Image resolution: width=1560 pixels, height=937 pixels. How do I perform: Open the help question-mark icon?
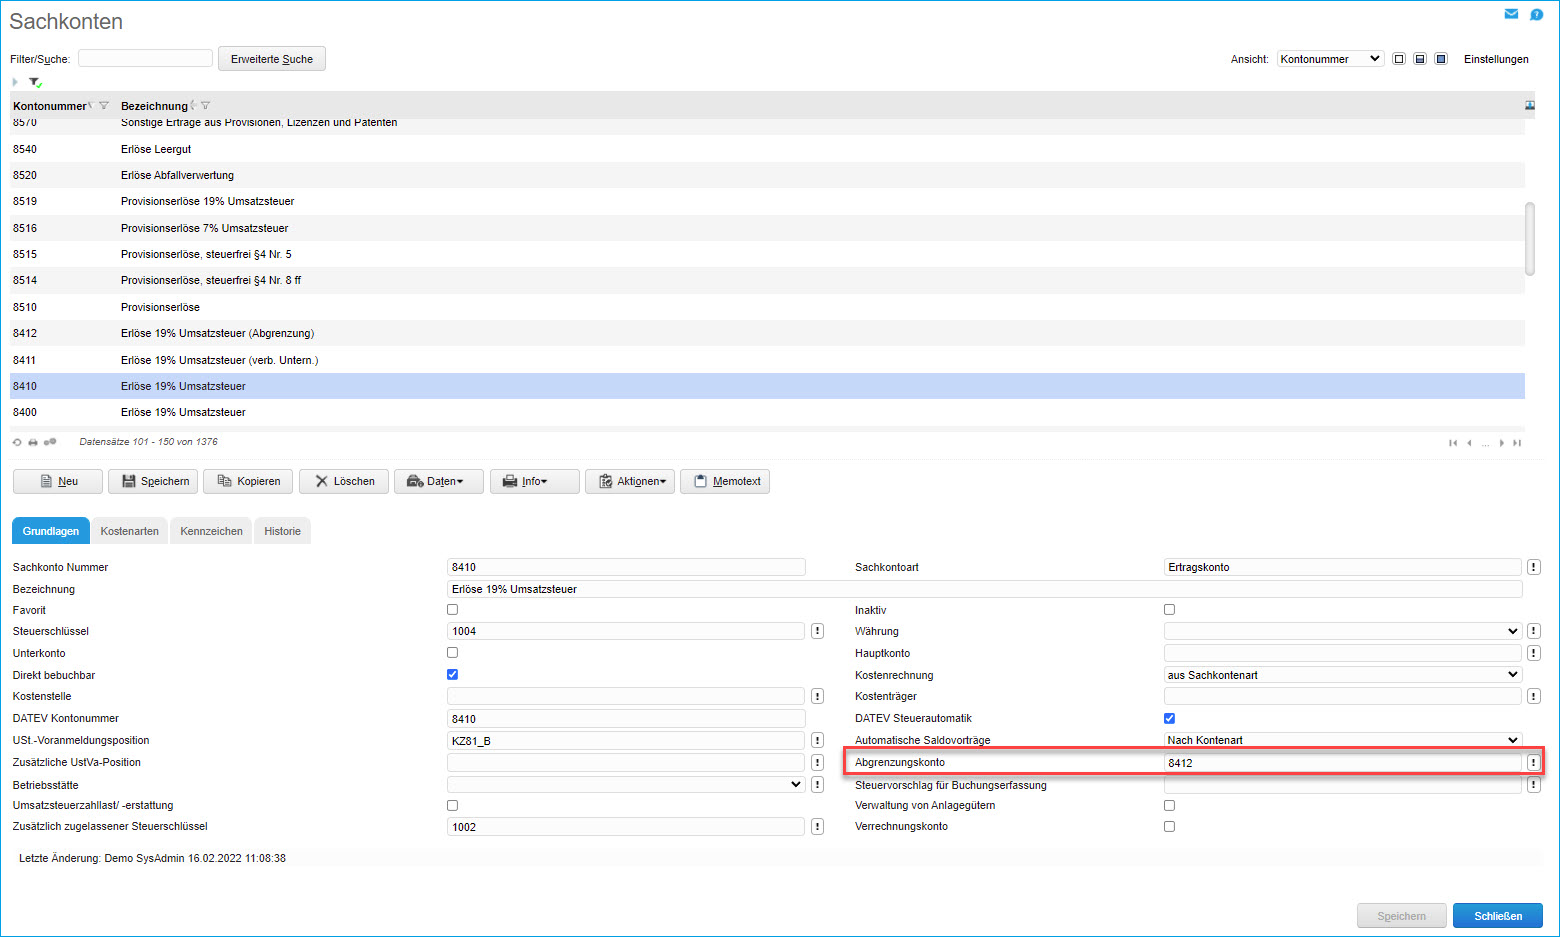(1537, 14)
